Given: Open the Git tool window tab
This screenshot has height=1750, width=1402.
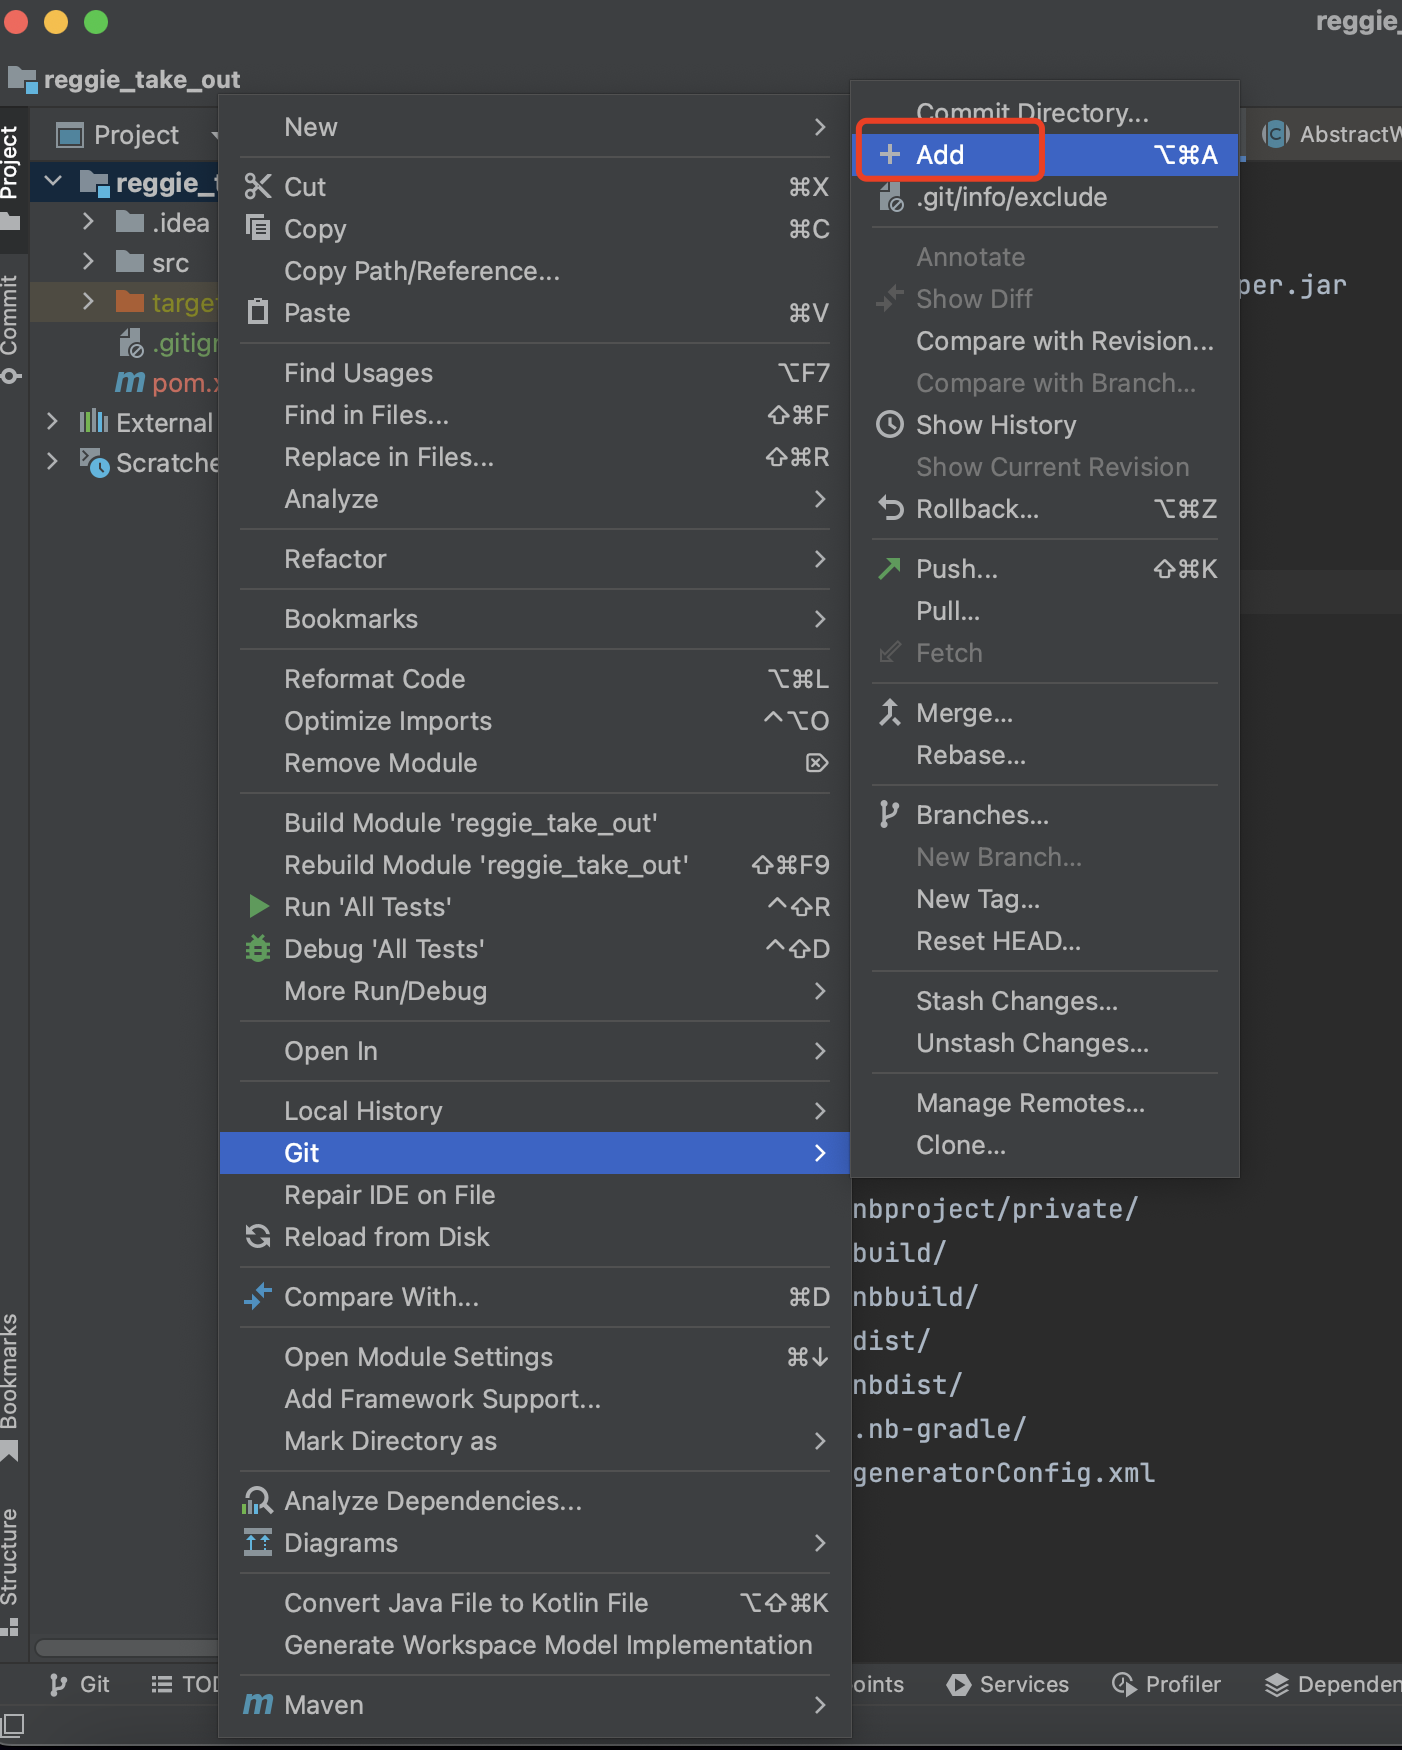Looking at the screenshot, I should 80,1685.
